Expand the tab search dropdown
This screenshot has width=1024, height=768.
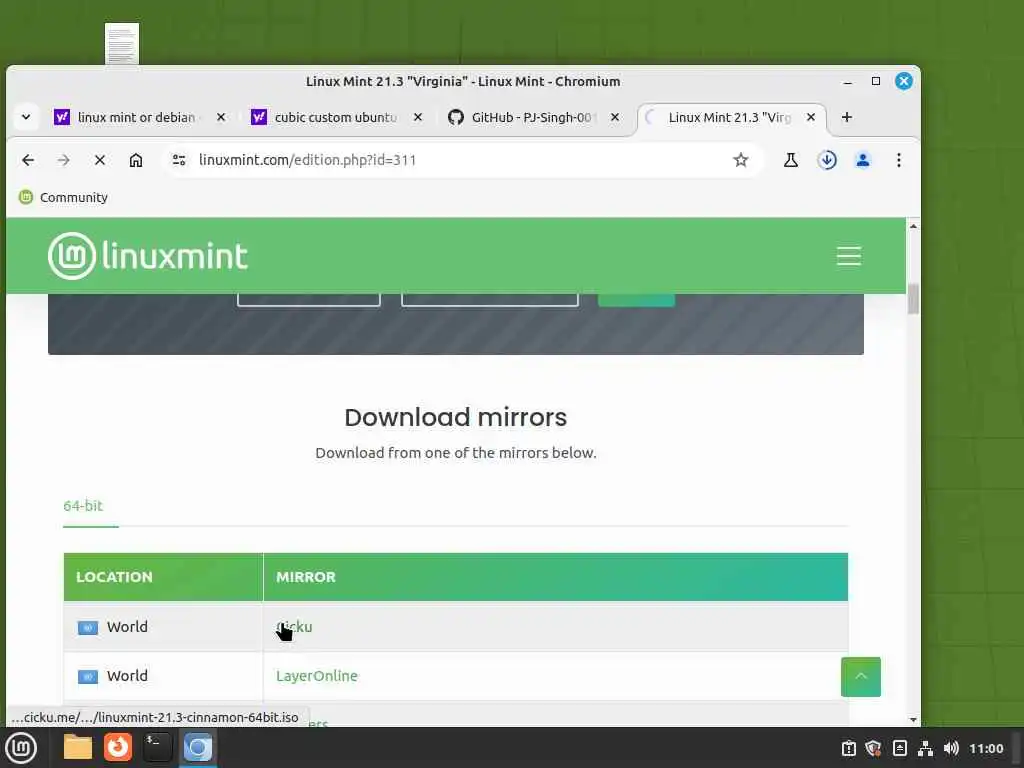(x=26, y=118)
